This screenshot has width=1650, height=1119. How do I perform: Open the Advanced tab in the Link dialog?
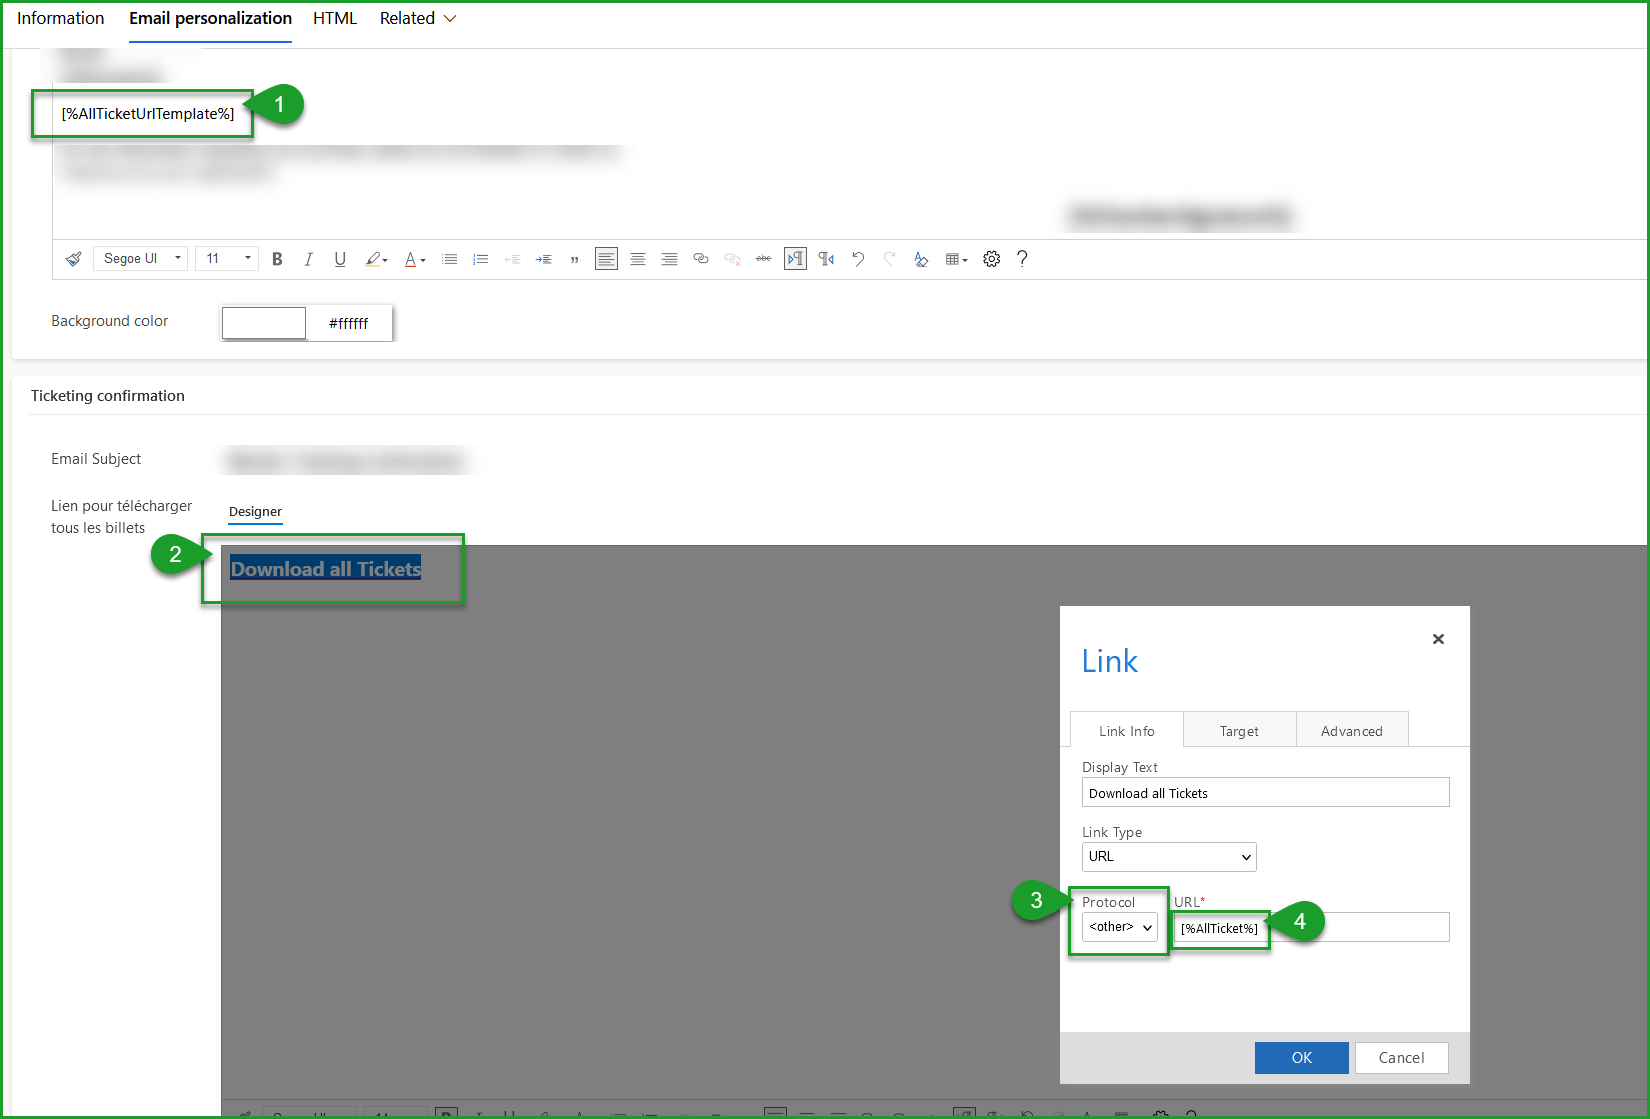coord(1351,730)
